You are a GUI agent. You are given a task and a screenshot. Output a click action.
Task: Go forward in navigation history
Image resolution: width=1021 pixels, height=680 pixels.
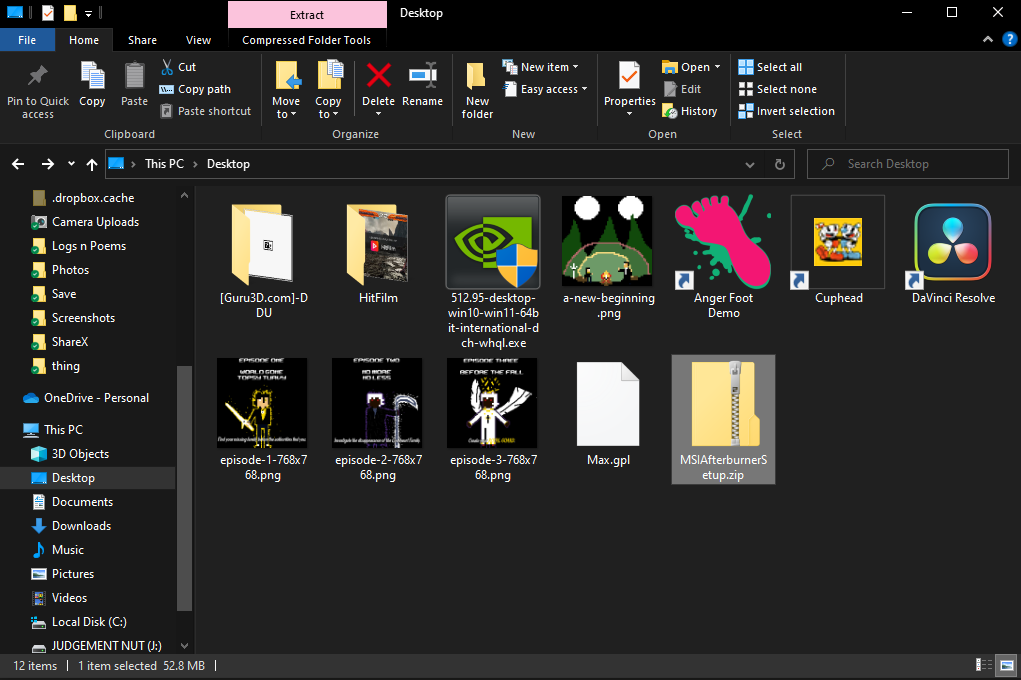coord(48,164)
